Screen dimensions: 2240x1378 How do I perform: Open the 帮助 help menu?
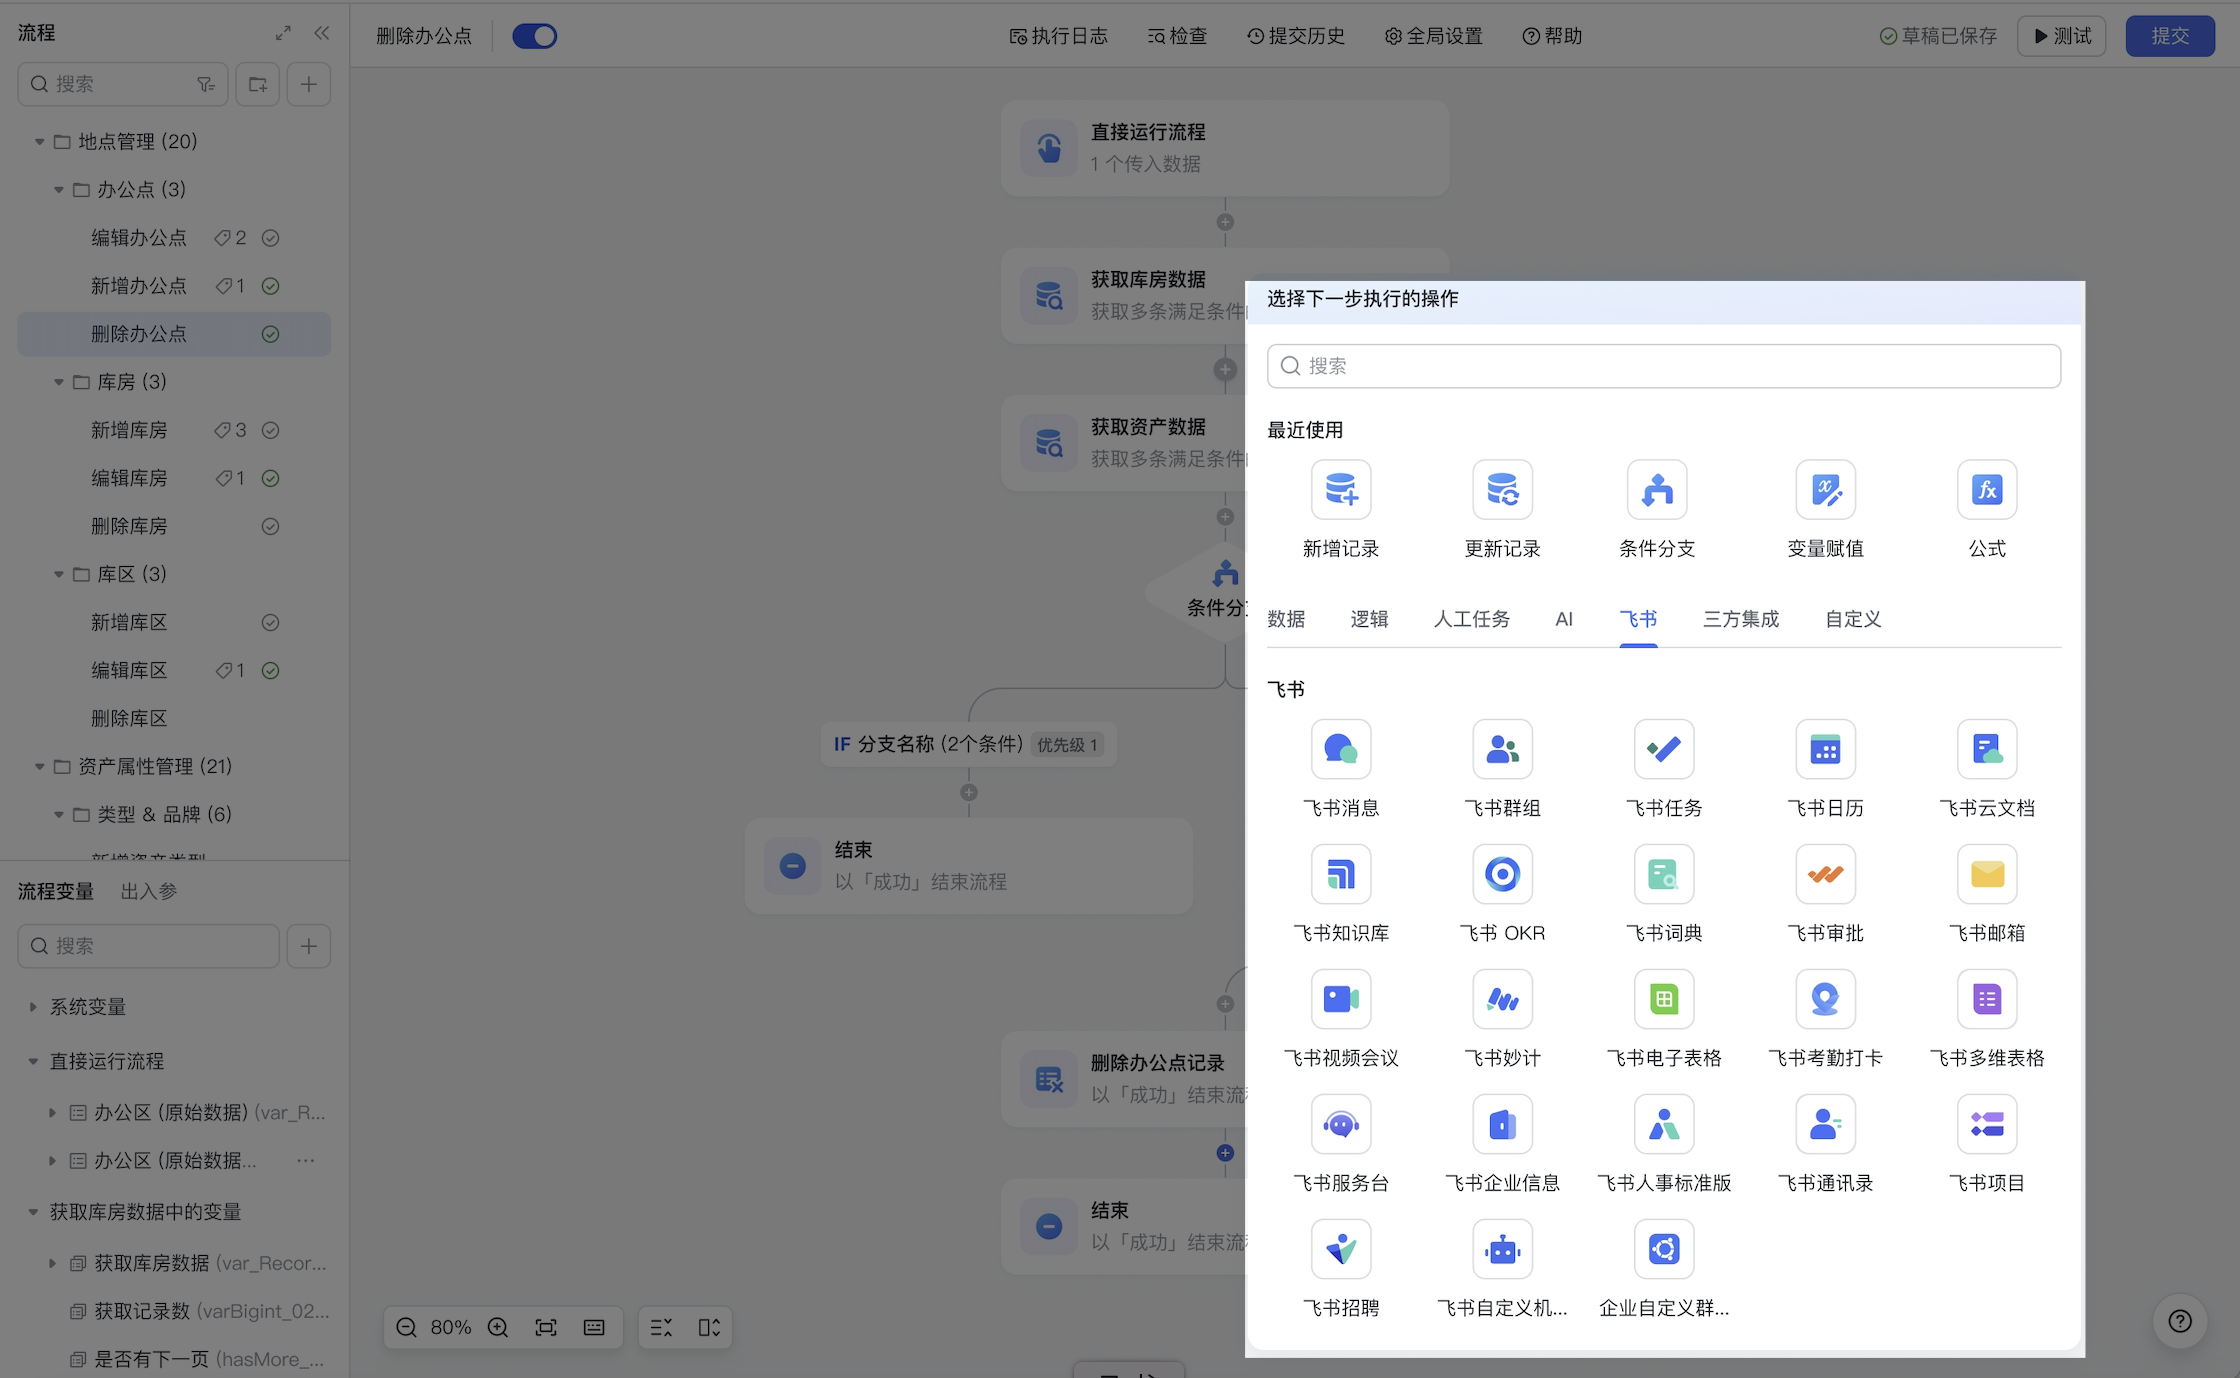[x=1552, y=36]
